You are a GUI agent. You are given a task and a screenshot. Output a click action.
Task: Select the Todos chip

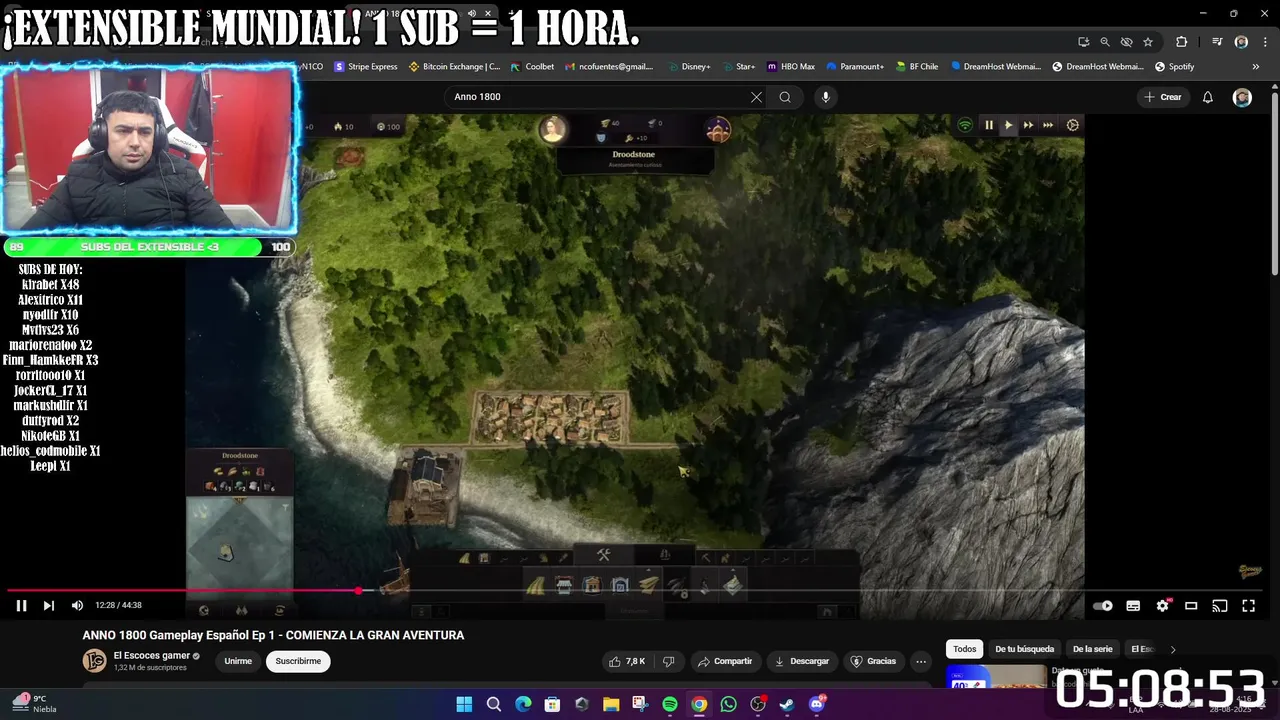tap(964, 649)
